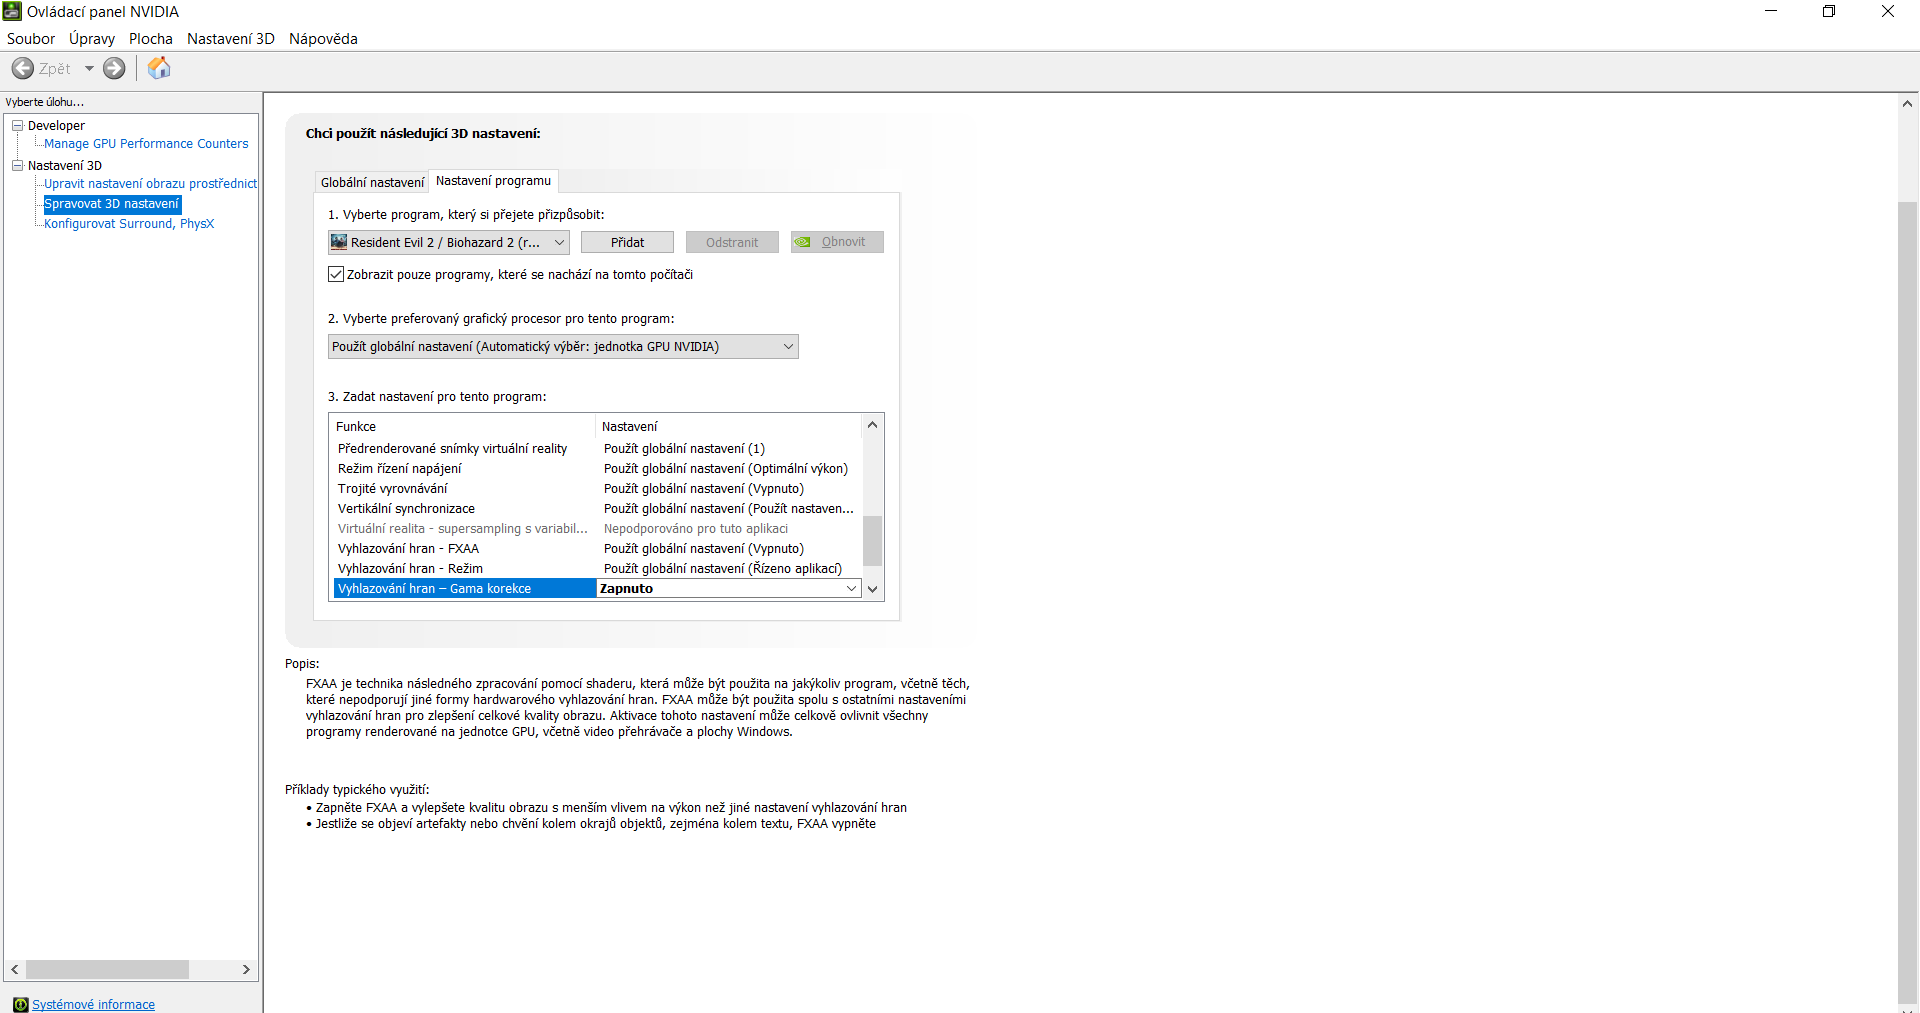Screen dimensions: 1920x1013
Task: Open Systémové informace link
Action: [x=93, y=1004]
